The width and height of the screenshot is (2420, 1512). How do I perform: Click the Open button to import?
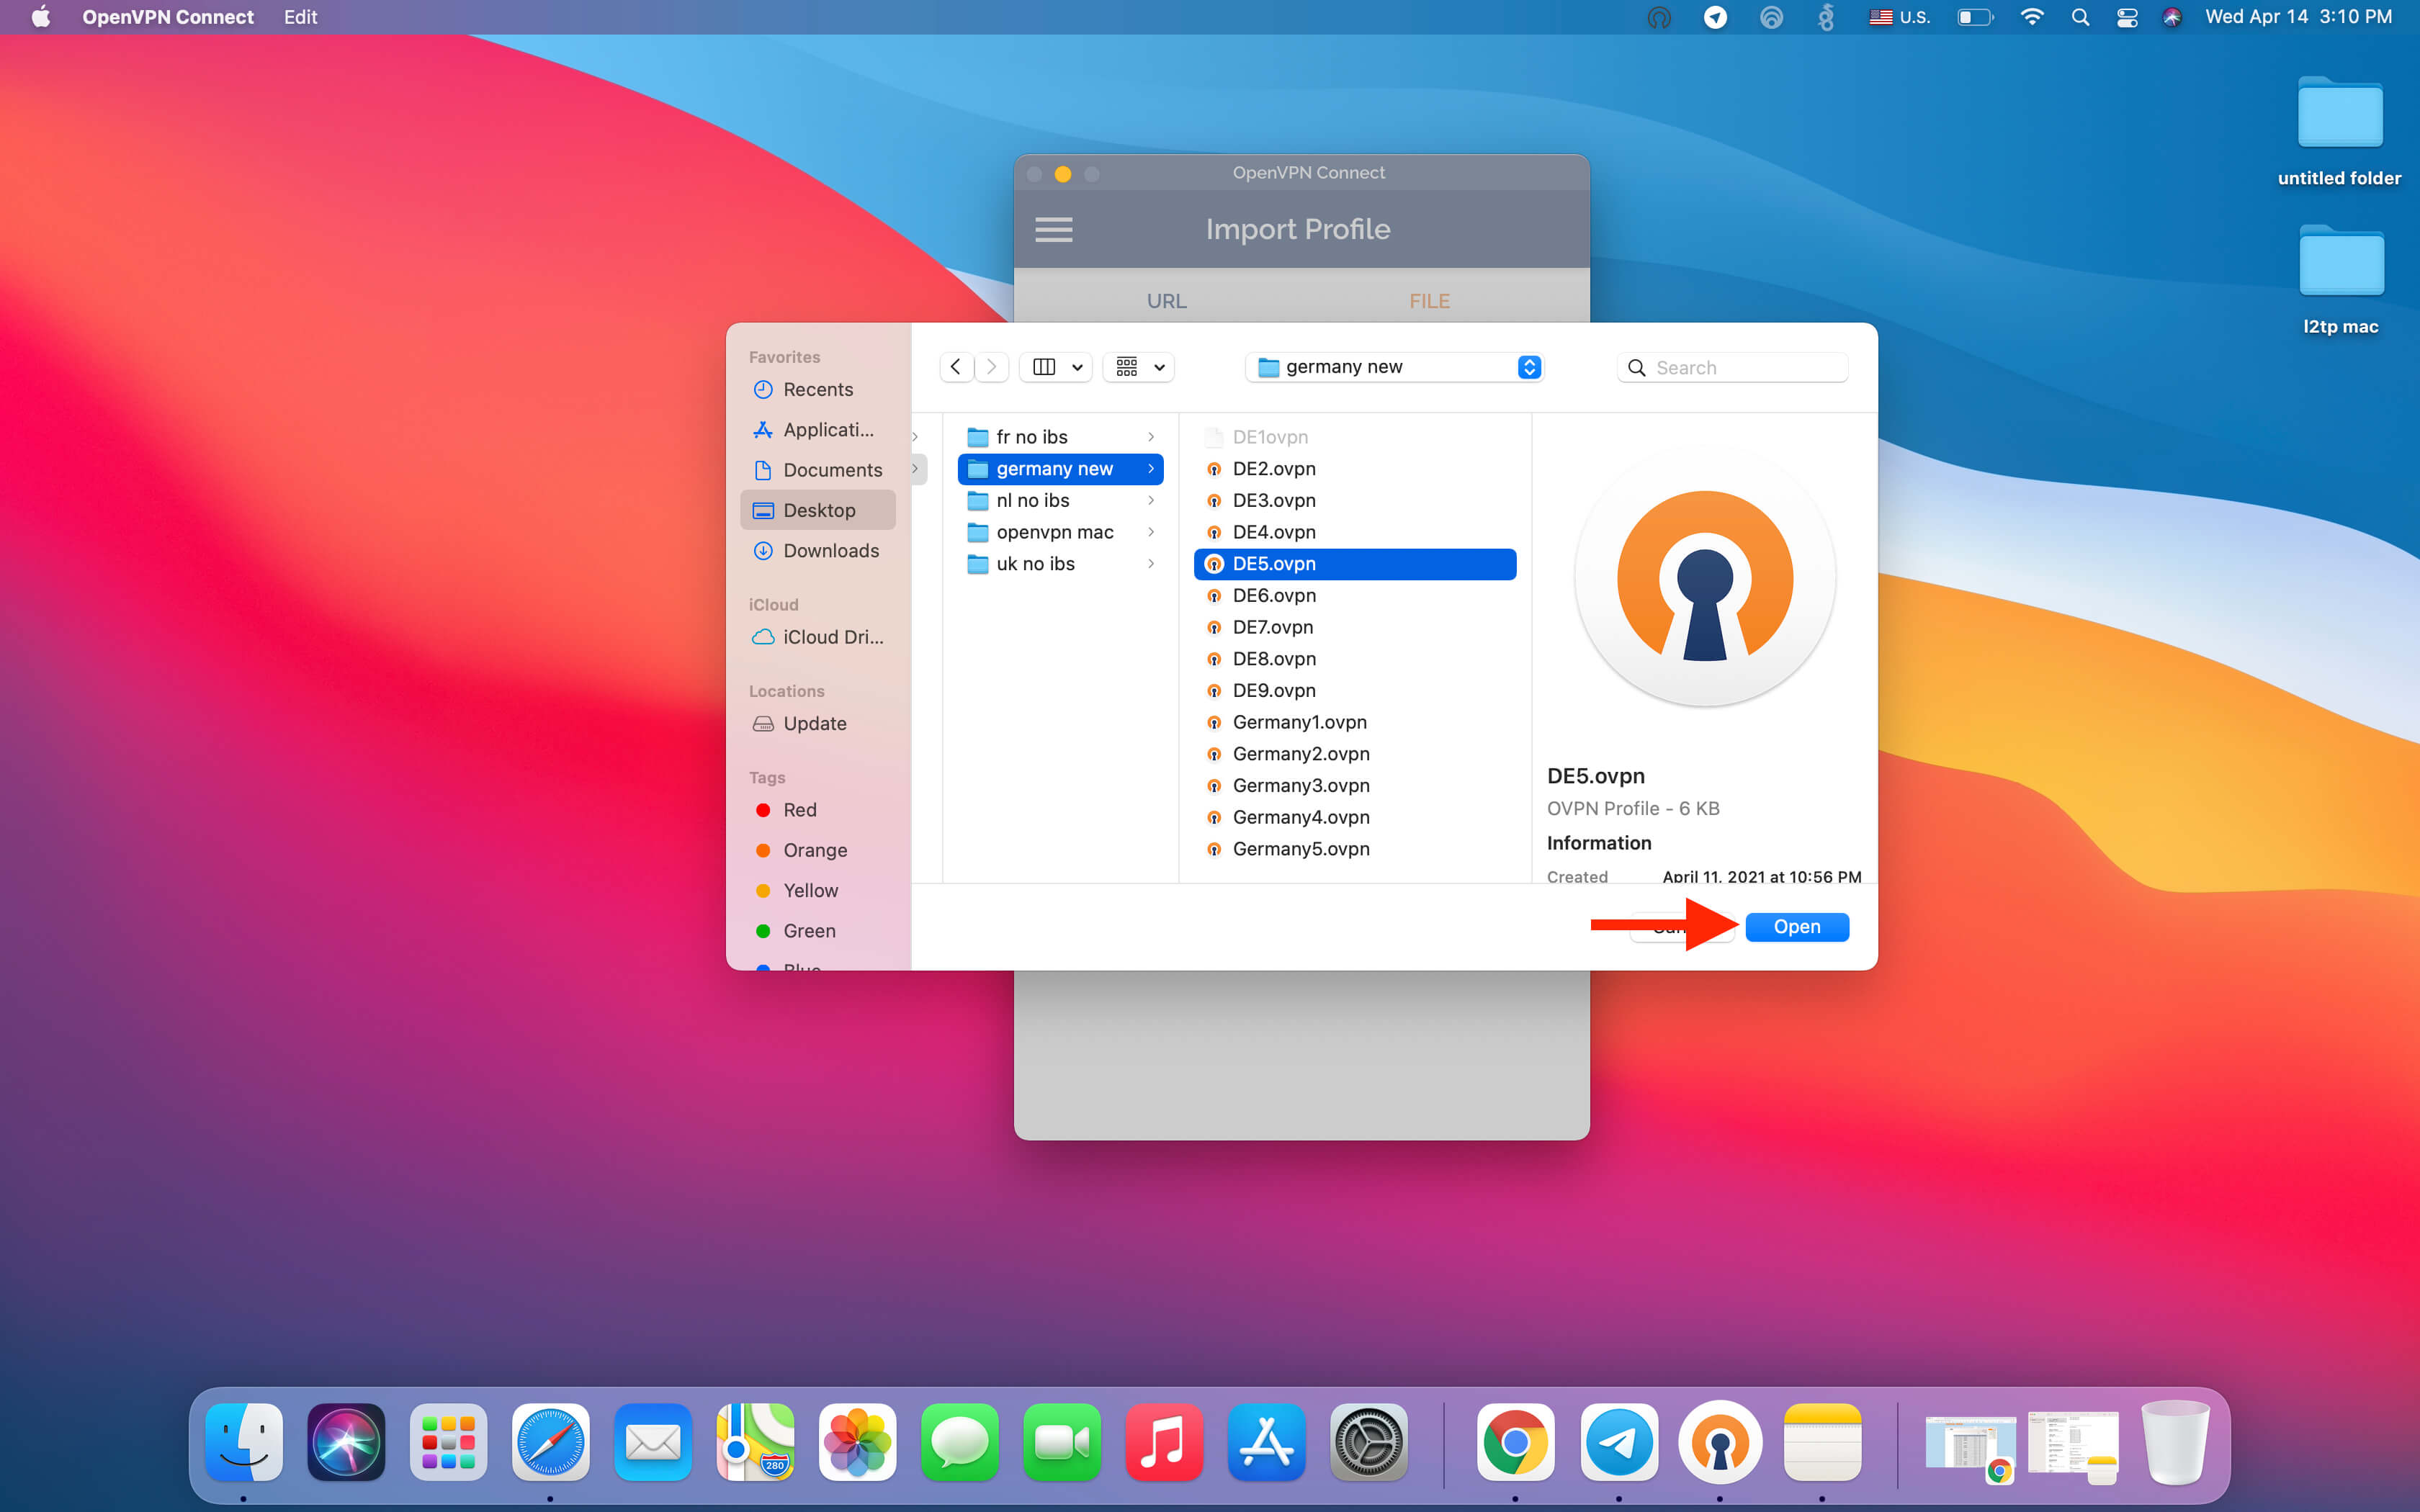pyautogui.click(x=1796, y=925)
